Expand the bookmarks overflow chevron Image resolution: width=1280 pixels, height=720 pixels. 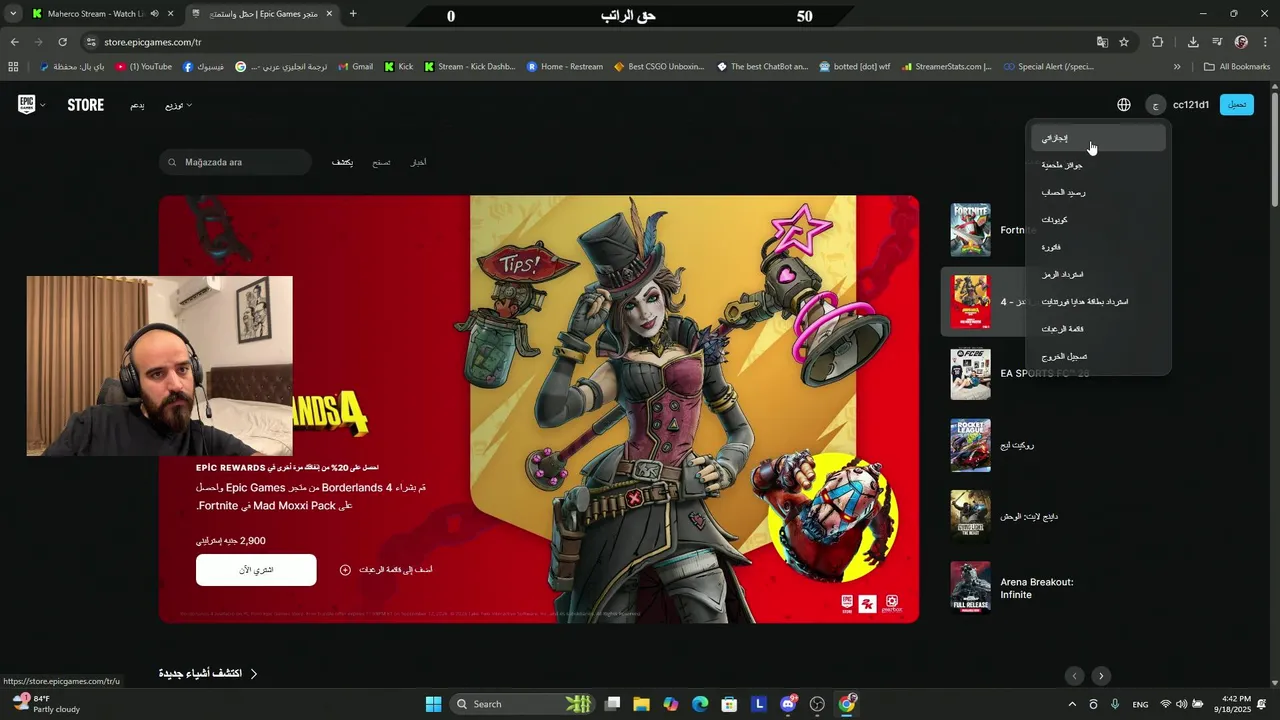click(1177, 67)
